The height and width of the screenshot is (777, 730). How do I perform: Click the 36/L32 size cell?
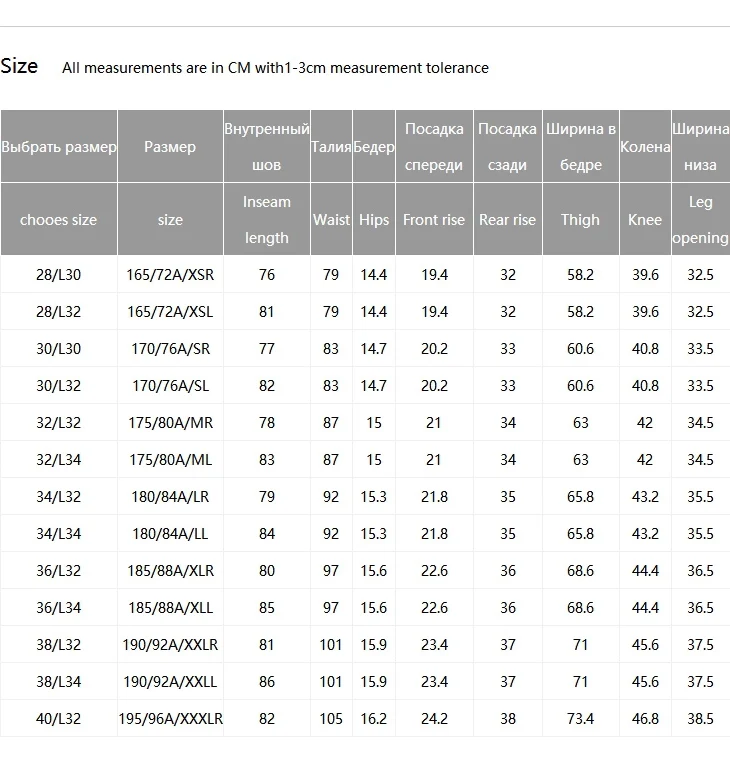point(58,571)
